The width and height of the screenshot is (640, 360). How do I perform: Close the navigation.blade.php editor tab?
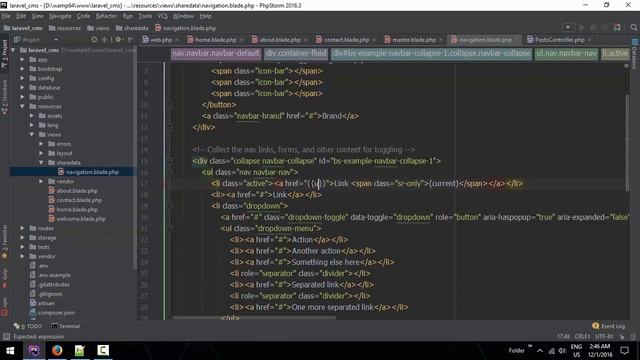tap(517, 40)
